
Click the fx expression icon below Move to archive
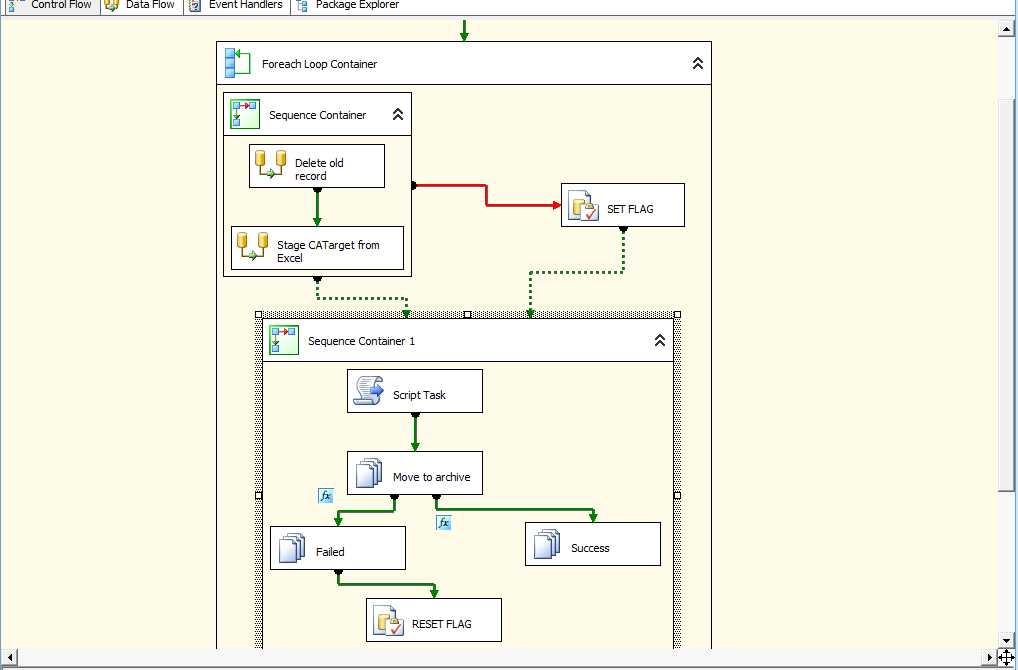443,523
